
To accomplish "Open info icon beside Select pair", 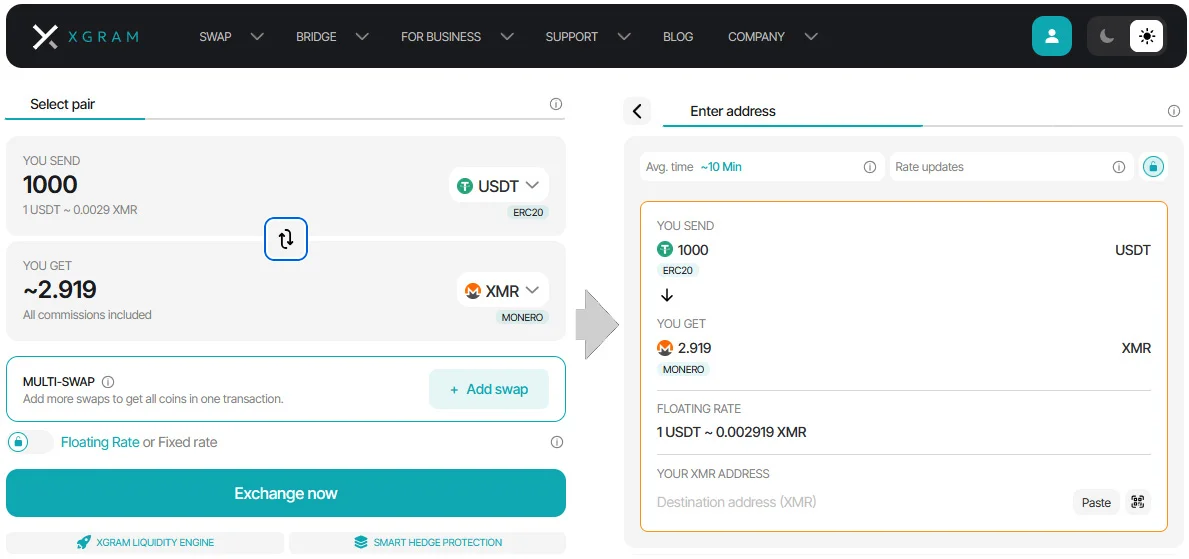I will point(556,104).
